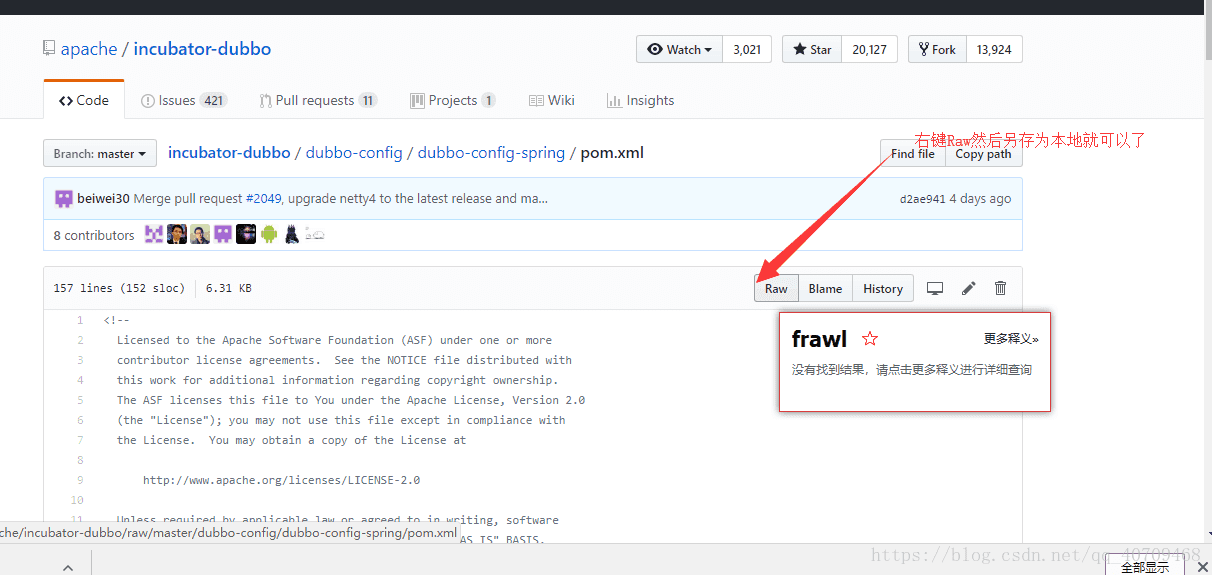The height and width of the screenshot is (575, 1212).
Task: Click the green Android contributor avatar
Action: (x=269, y=234)
